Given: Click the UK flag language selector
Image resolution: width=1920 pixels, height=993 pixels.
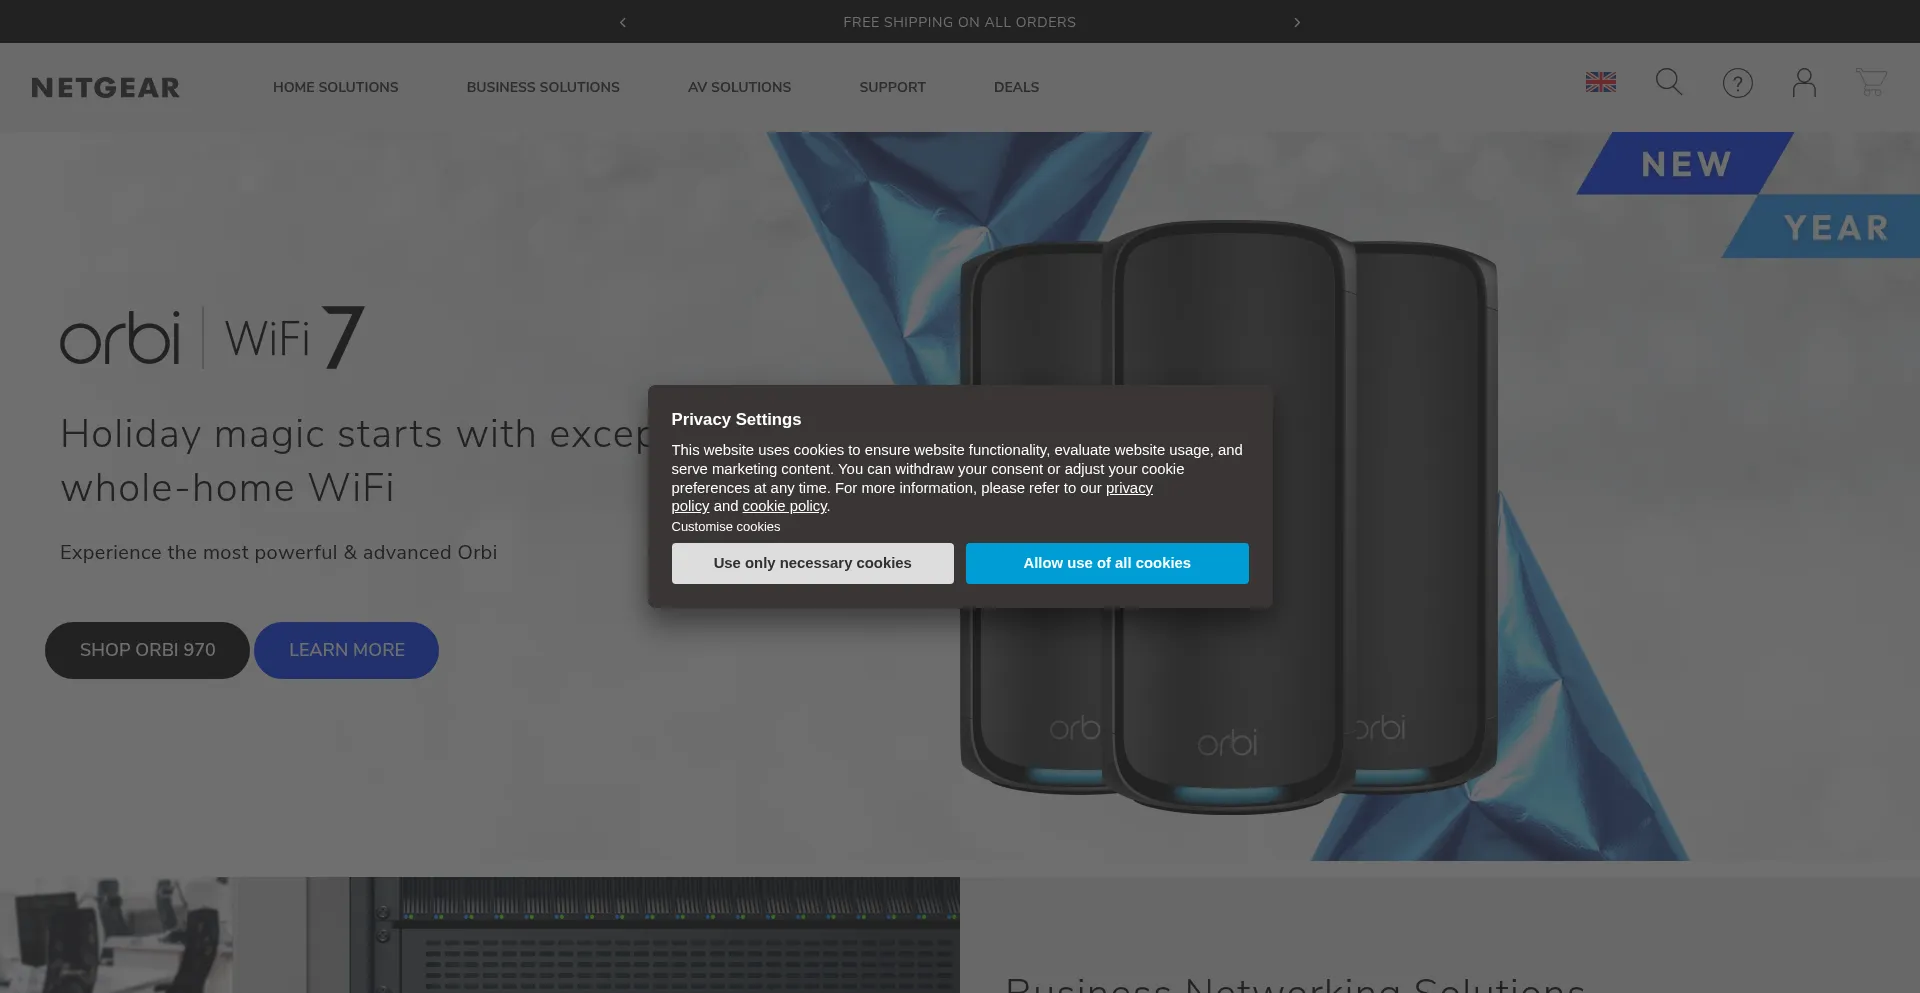Looking at the screenshot, I should tap(1600, 83).
